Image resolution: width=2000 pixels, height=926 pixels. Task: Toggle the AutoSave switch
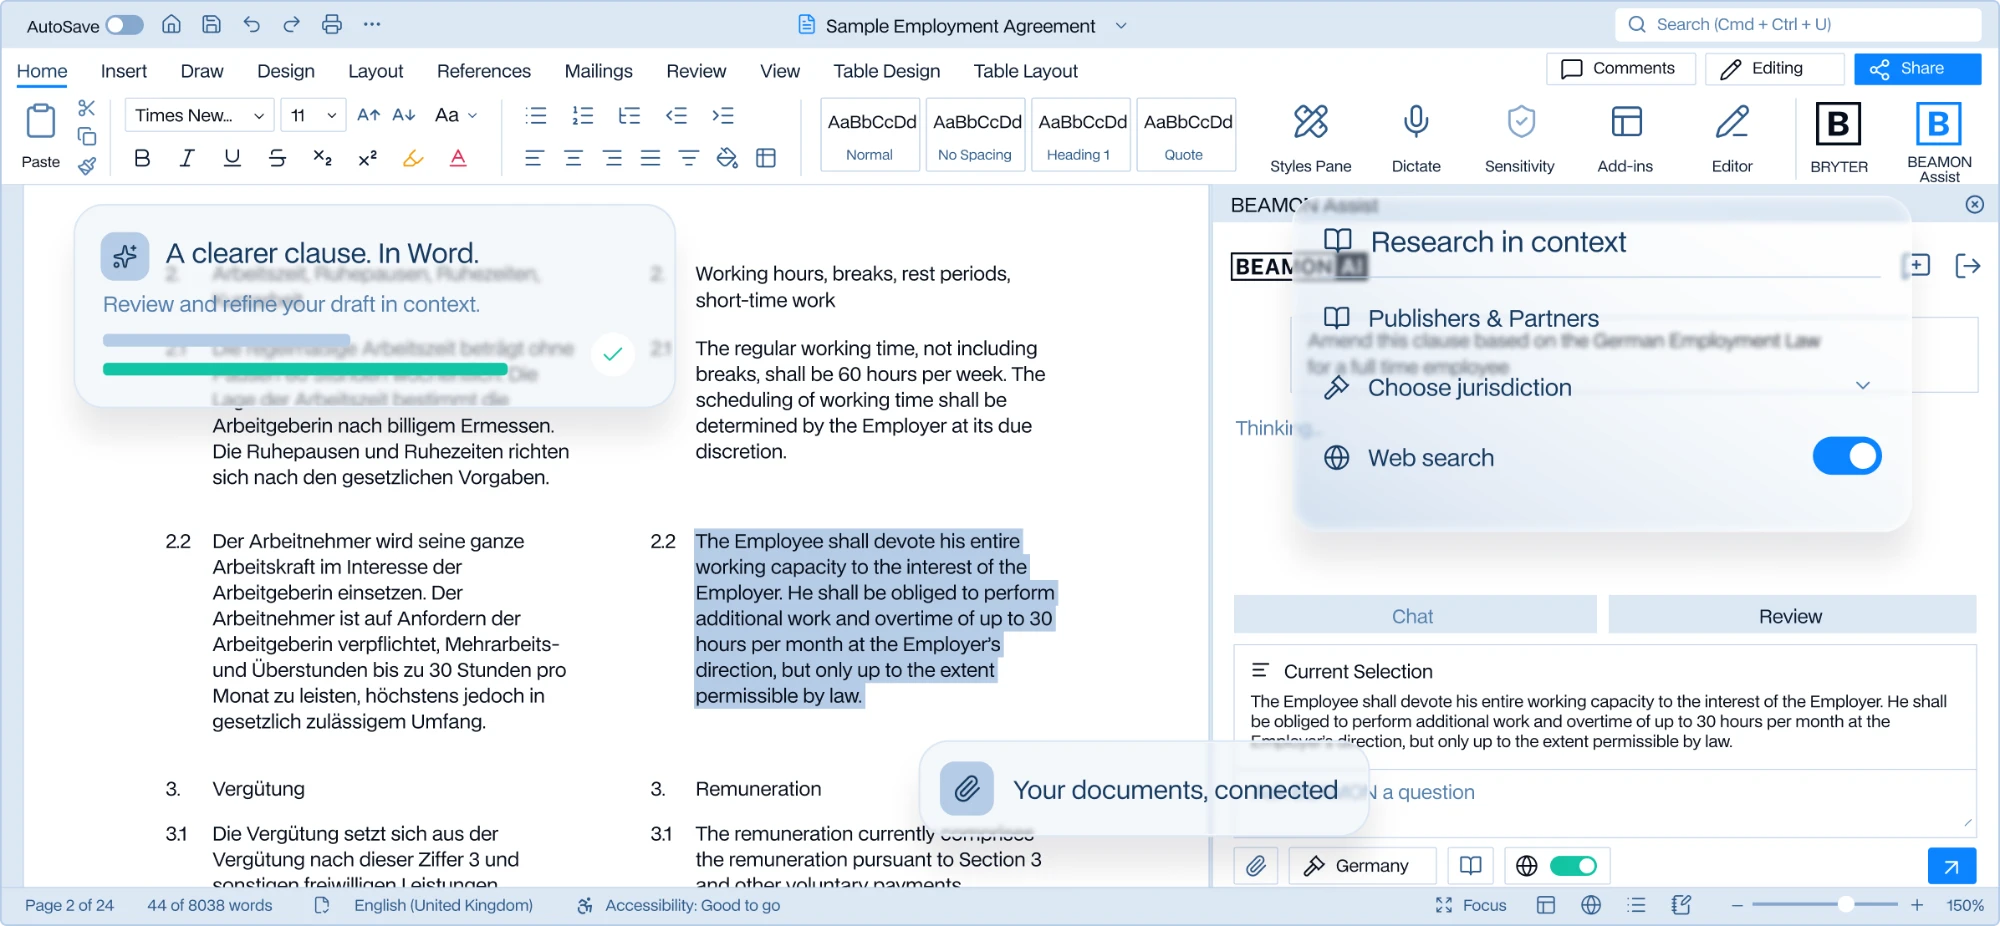[x=125, y=25]
